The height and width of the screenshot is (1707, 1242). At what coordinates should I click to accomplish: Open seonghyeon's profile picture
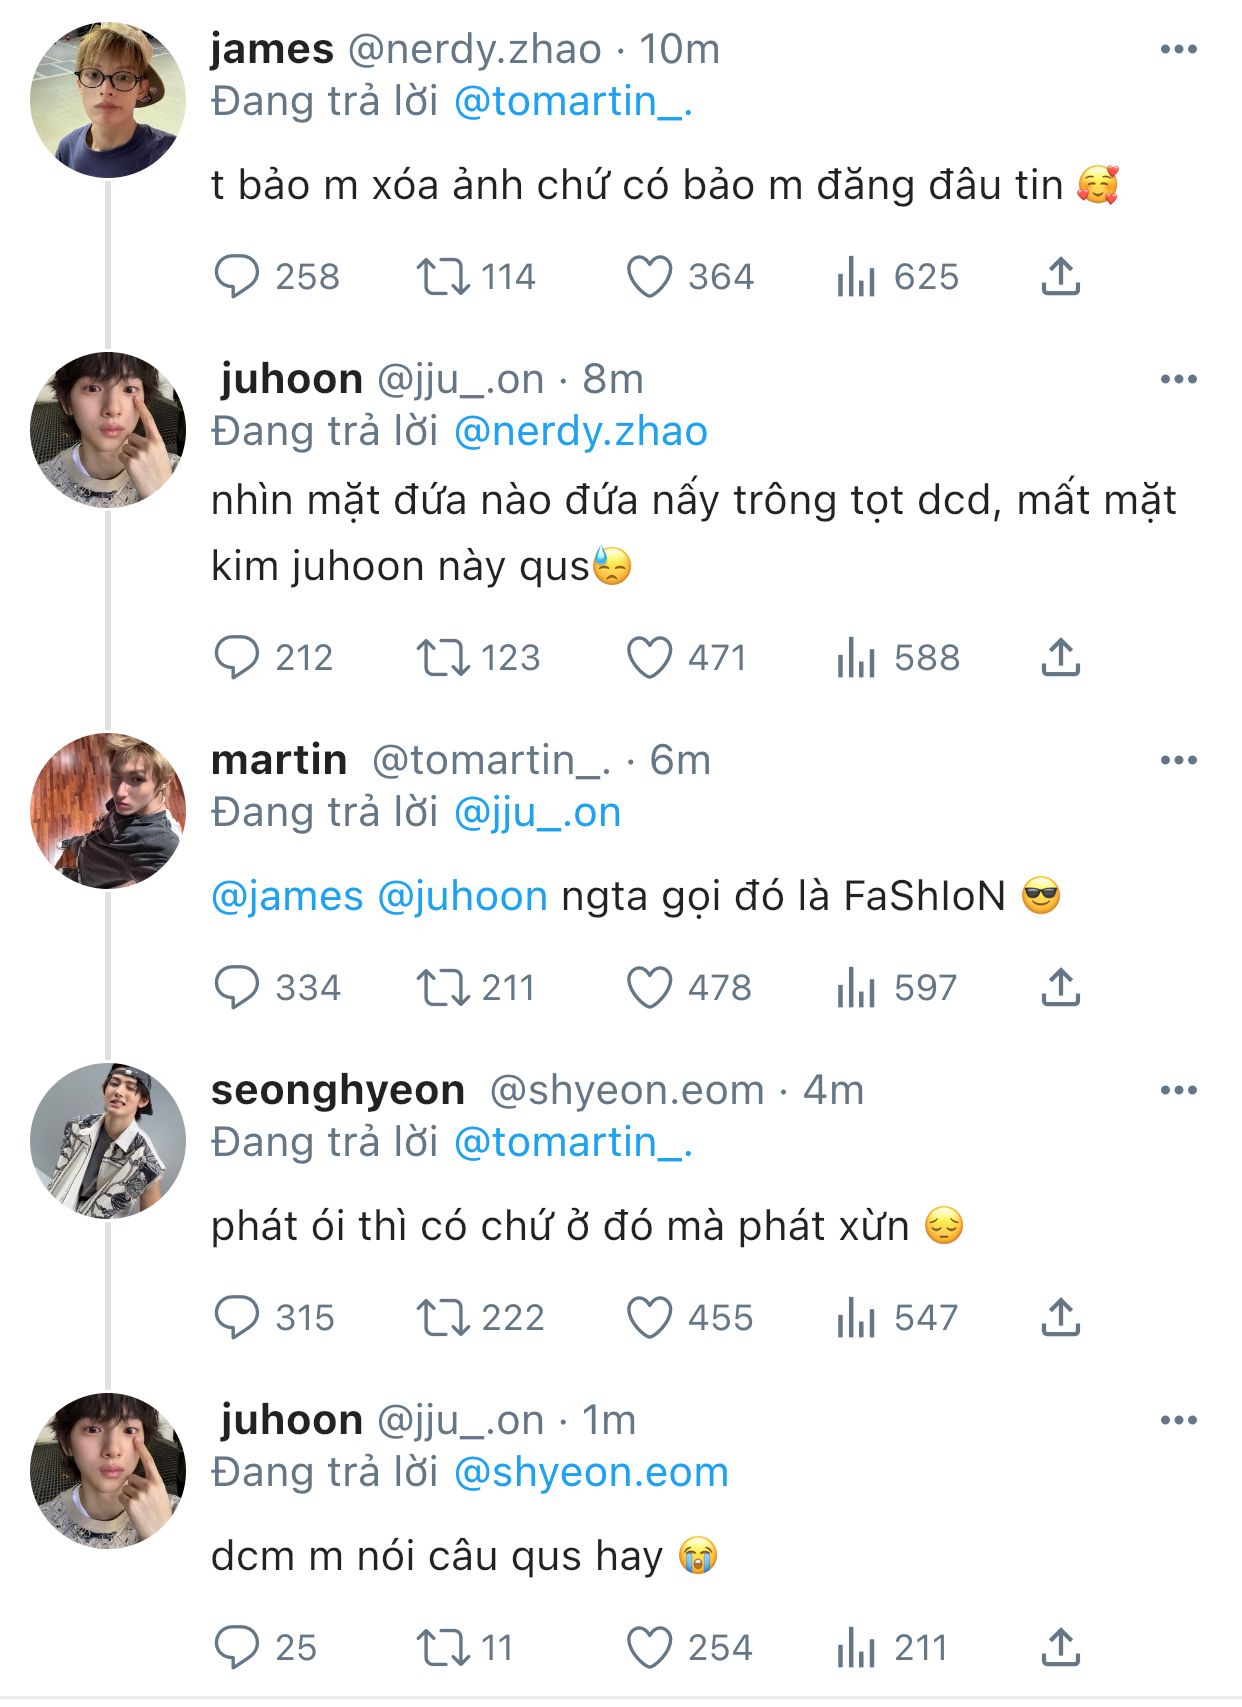108,1141
